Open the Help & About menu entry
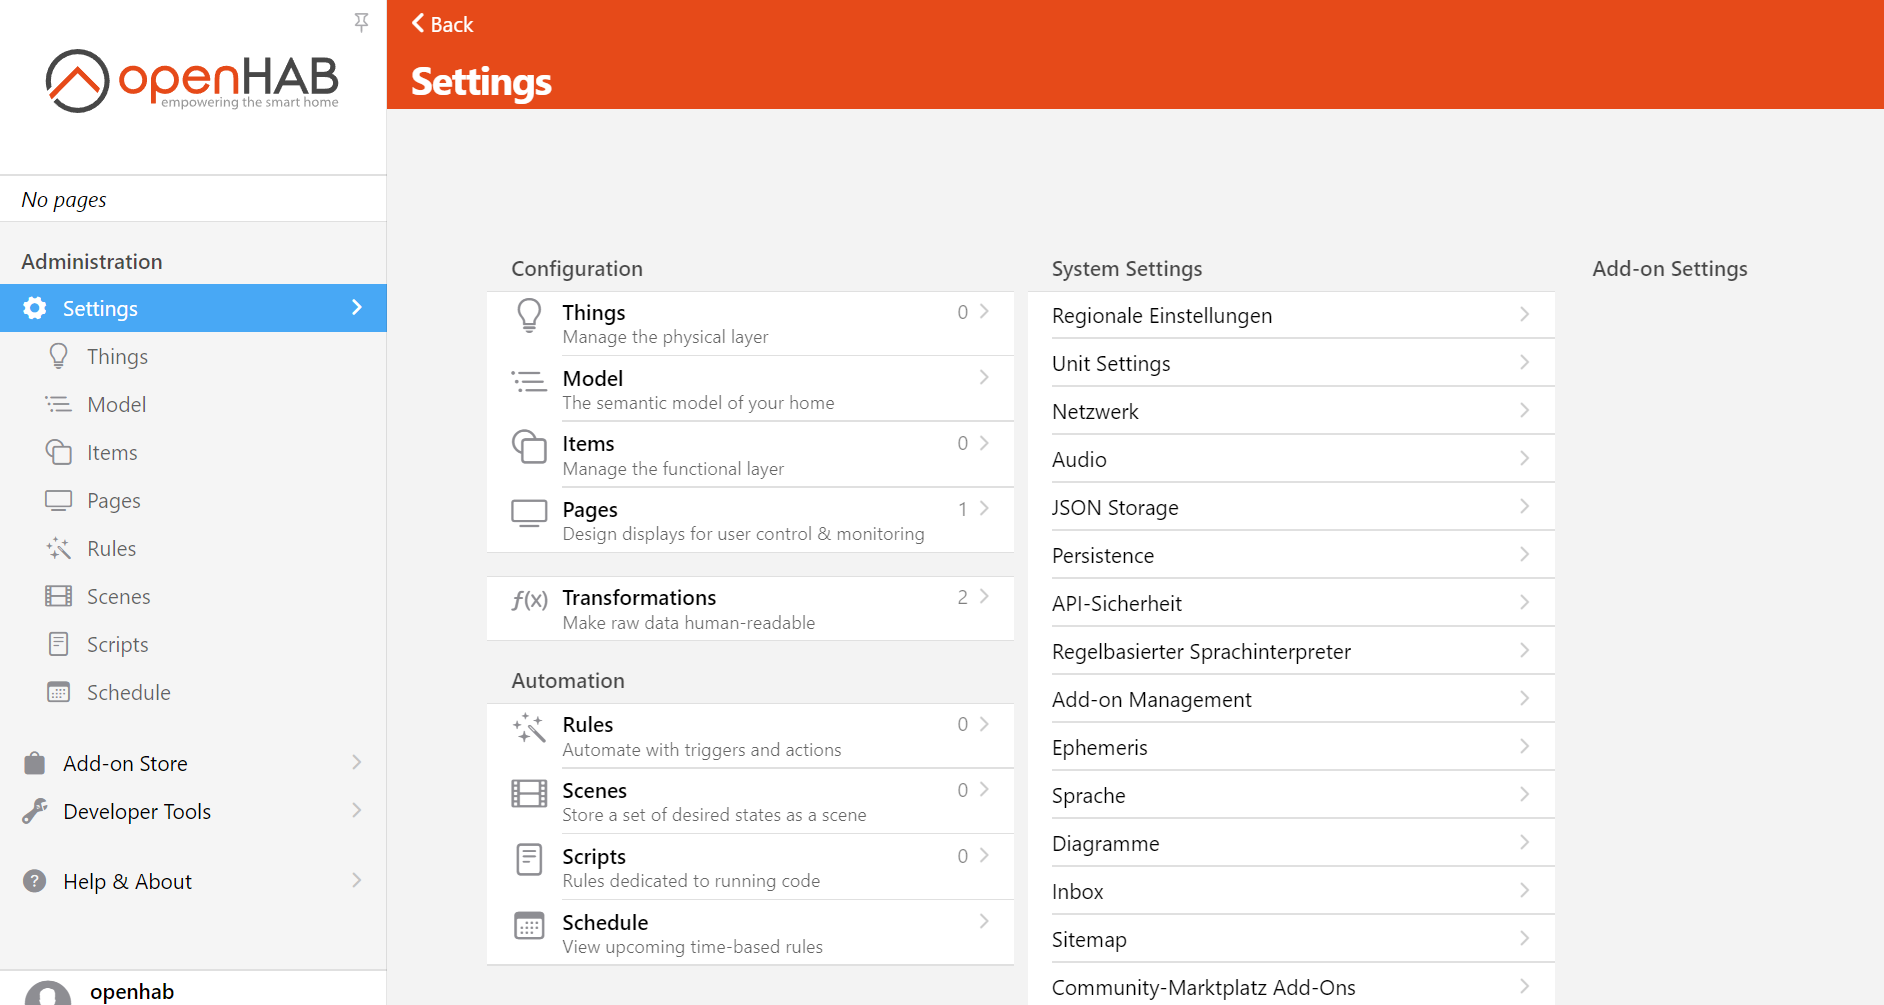Image resolution: width=1884 pixels, height=1005 pixels. click(x=127, y=881)
